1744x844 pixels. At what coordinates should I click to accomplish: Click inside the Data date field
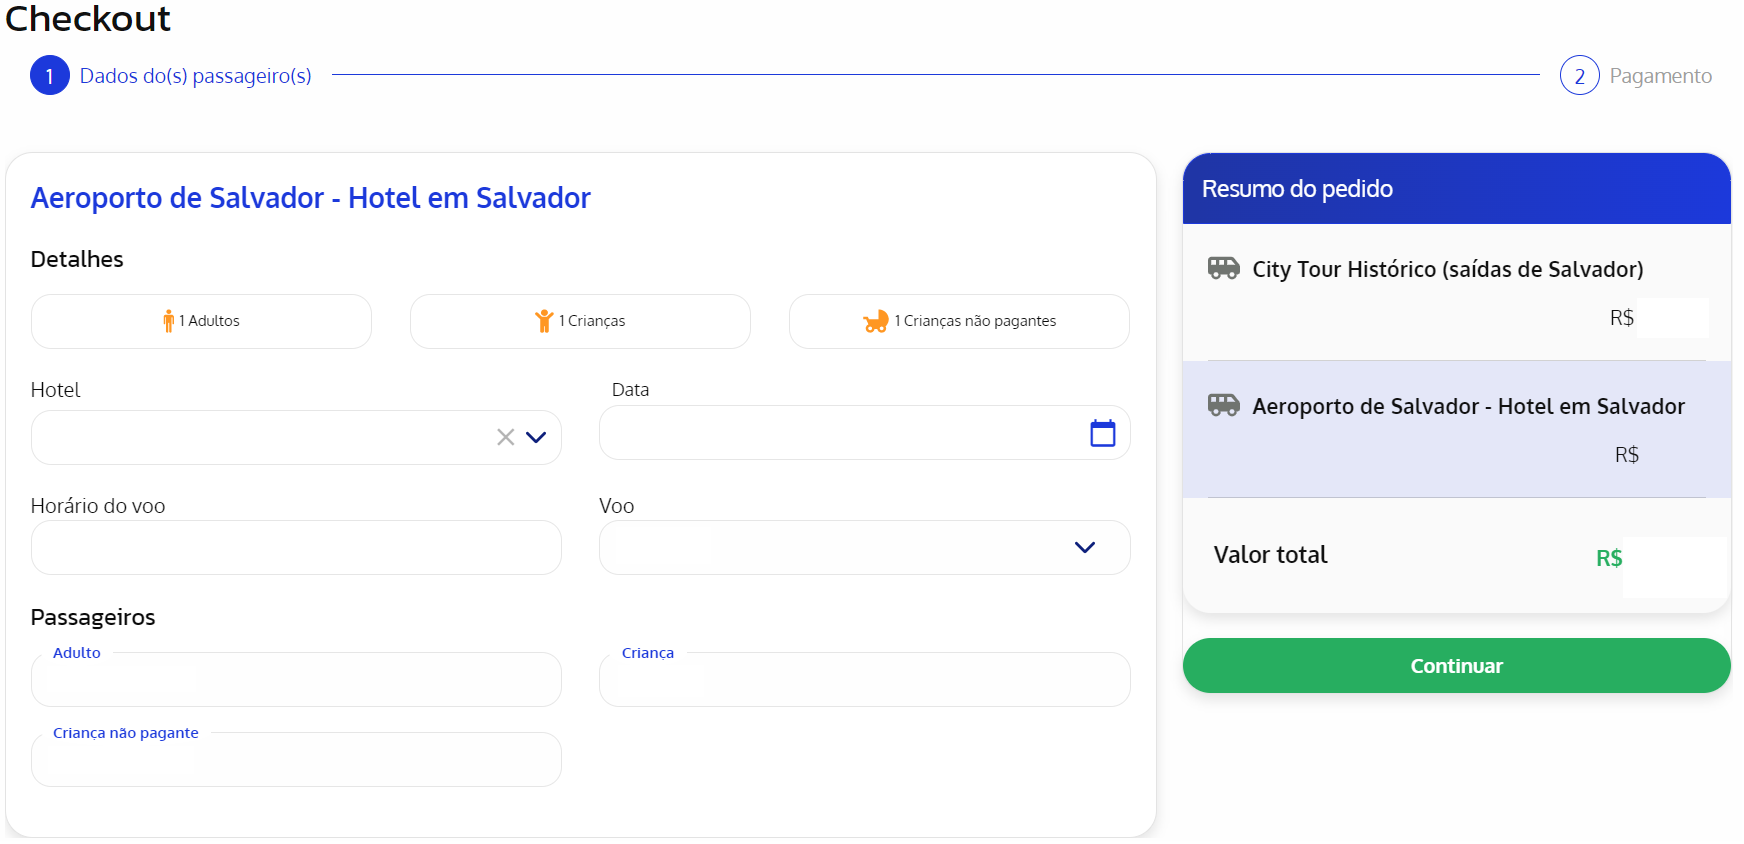click(x=840, y=433)
